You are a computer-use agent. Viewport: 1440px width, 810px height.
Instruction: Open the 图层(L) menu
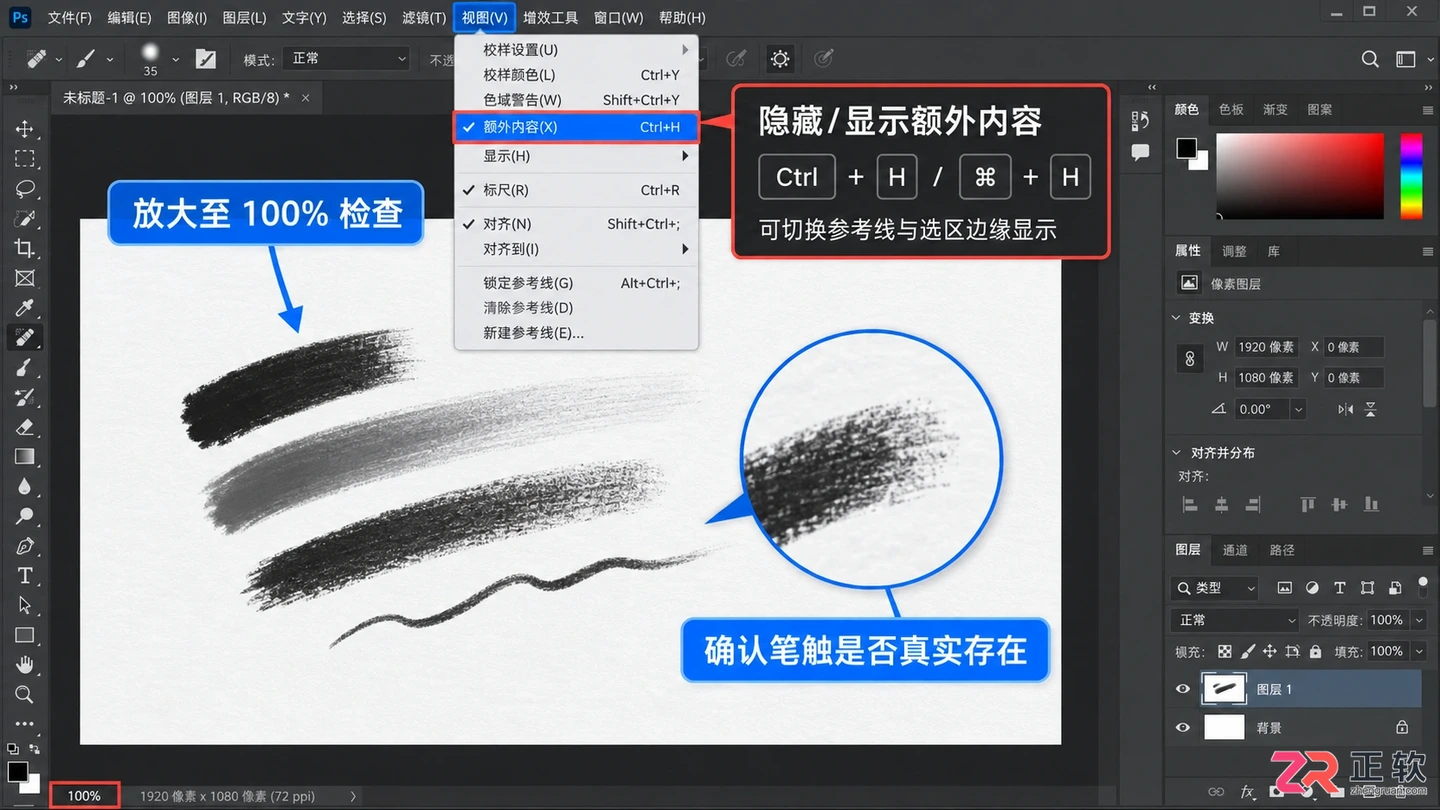(244, 18)
